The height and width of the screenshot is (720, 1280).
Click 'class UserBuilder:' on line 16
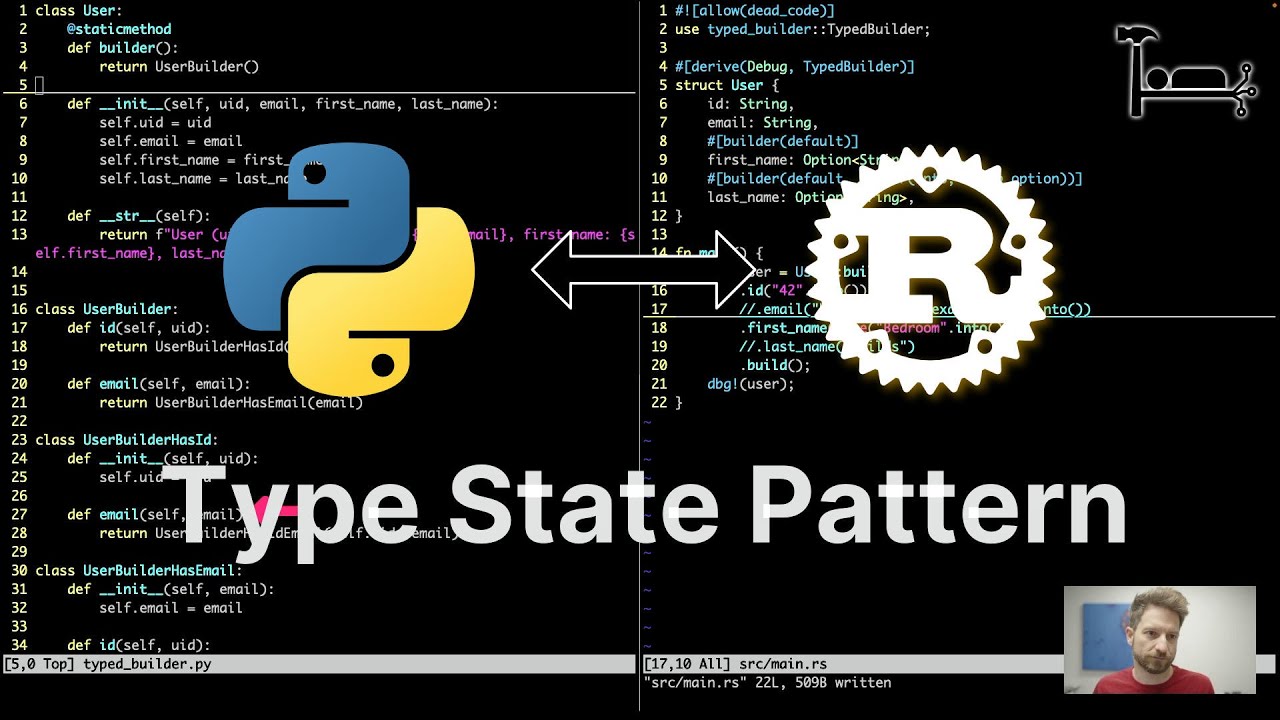click(107, 309)
